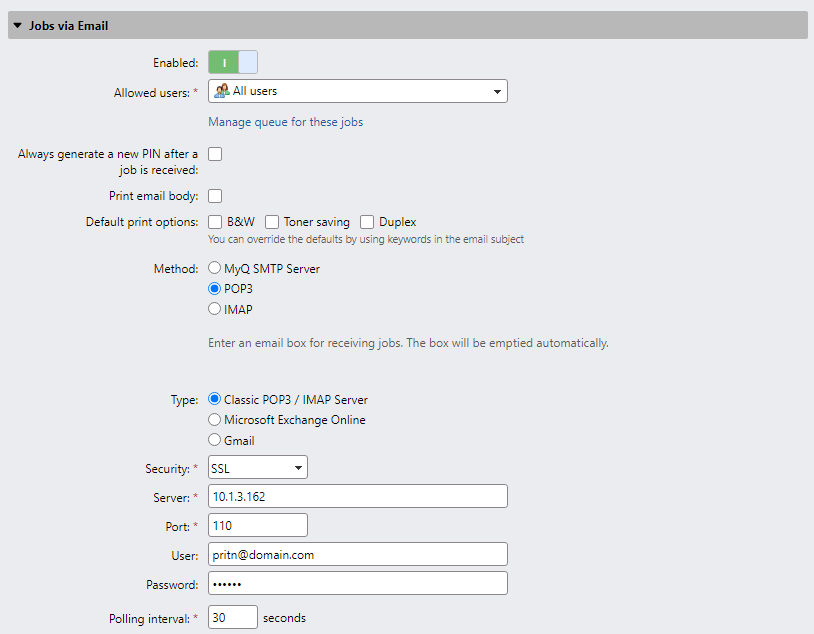
Task: Toggle the Enabled switch off
Action: 233,61
